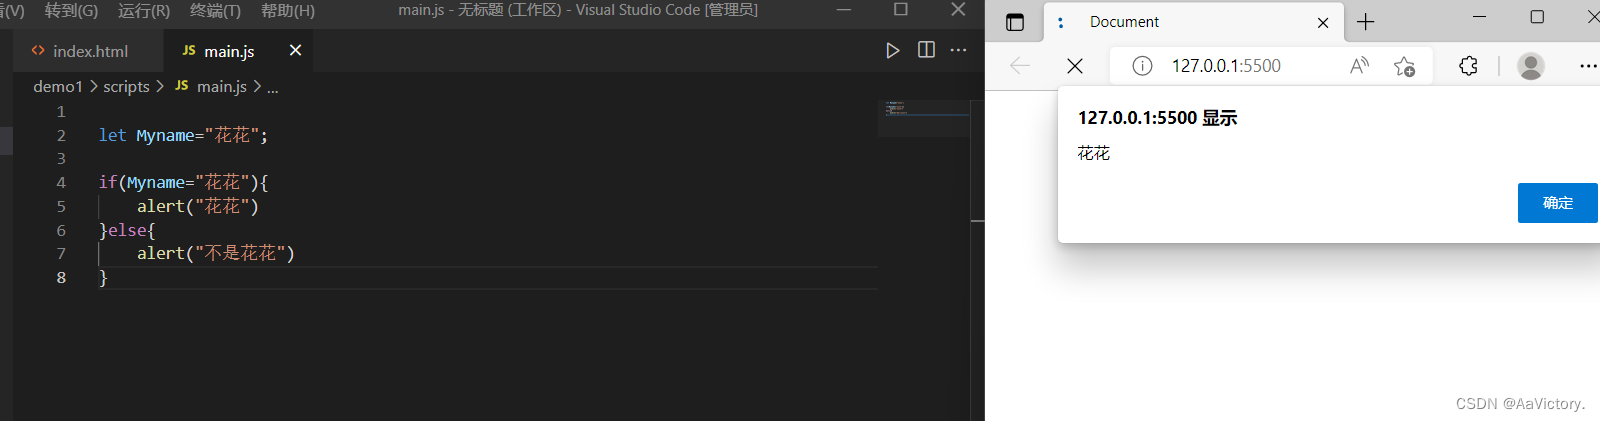Open the browser Extensions icon
The image size is (1600, 421).
click(x=1467, y=66)
